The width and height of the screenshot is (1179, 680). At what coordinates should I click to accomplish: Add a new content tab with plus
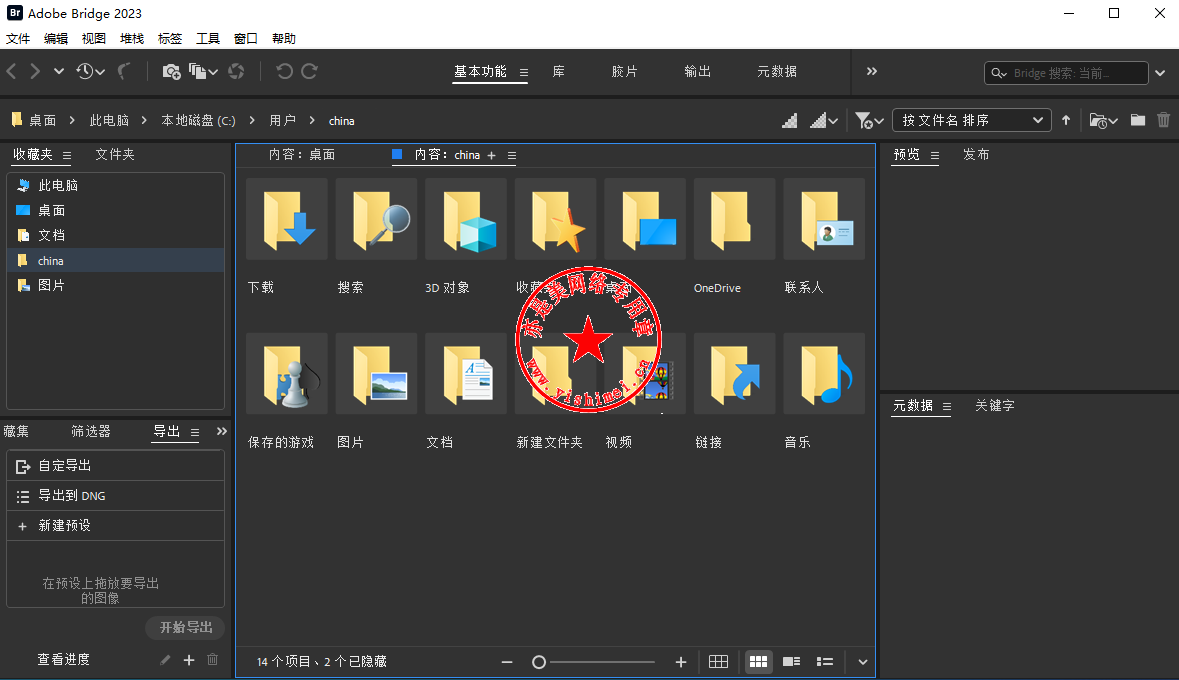tap(491, 156)
